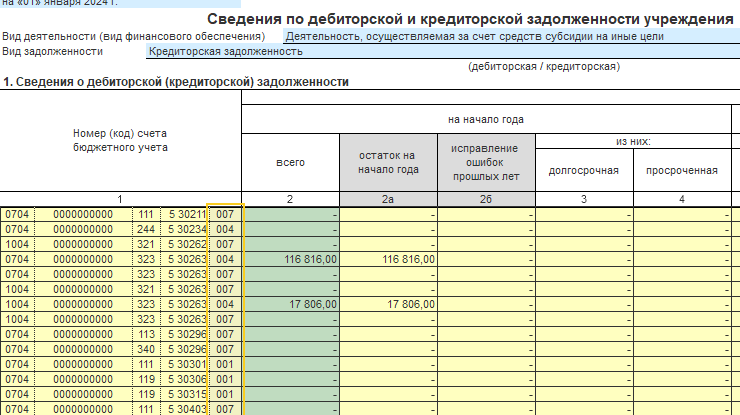Select the 'Кредиторская задолженность' debt type field
This screenshot has height=415, width=740.
tap(443, 51)
